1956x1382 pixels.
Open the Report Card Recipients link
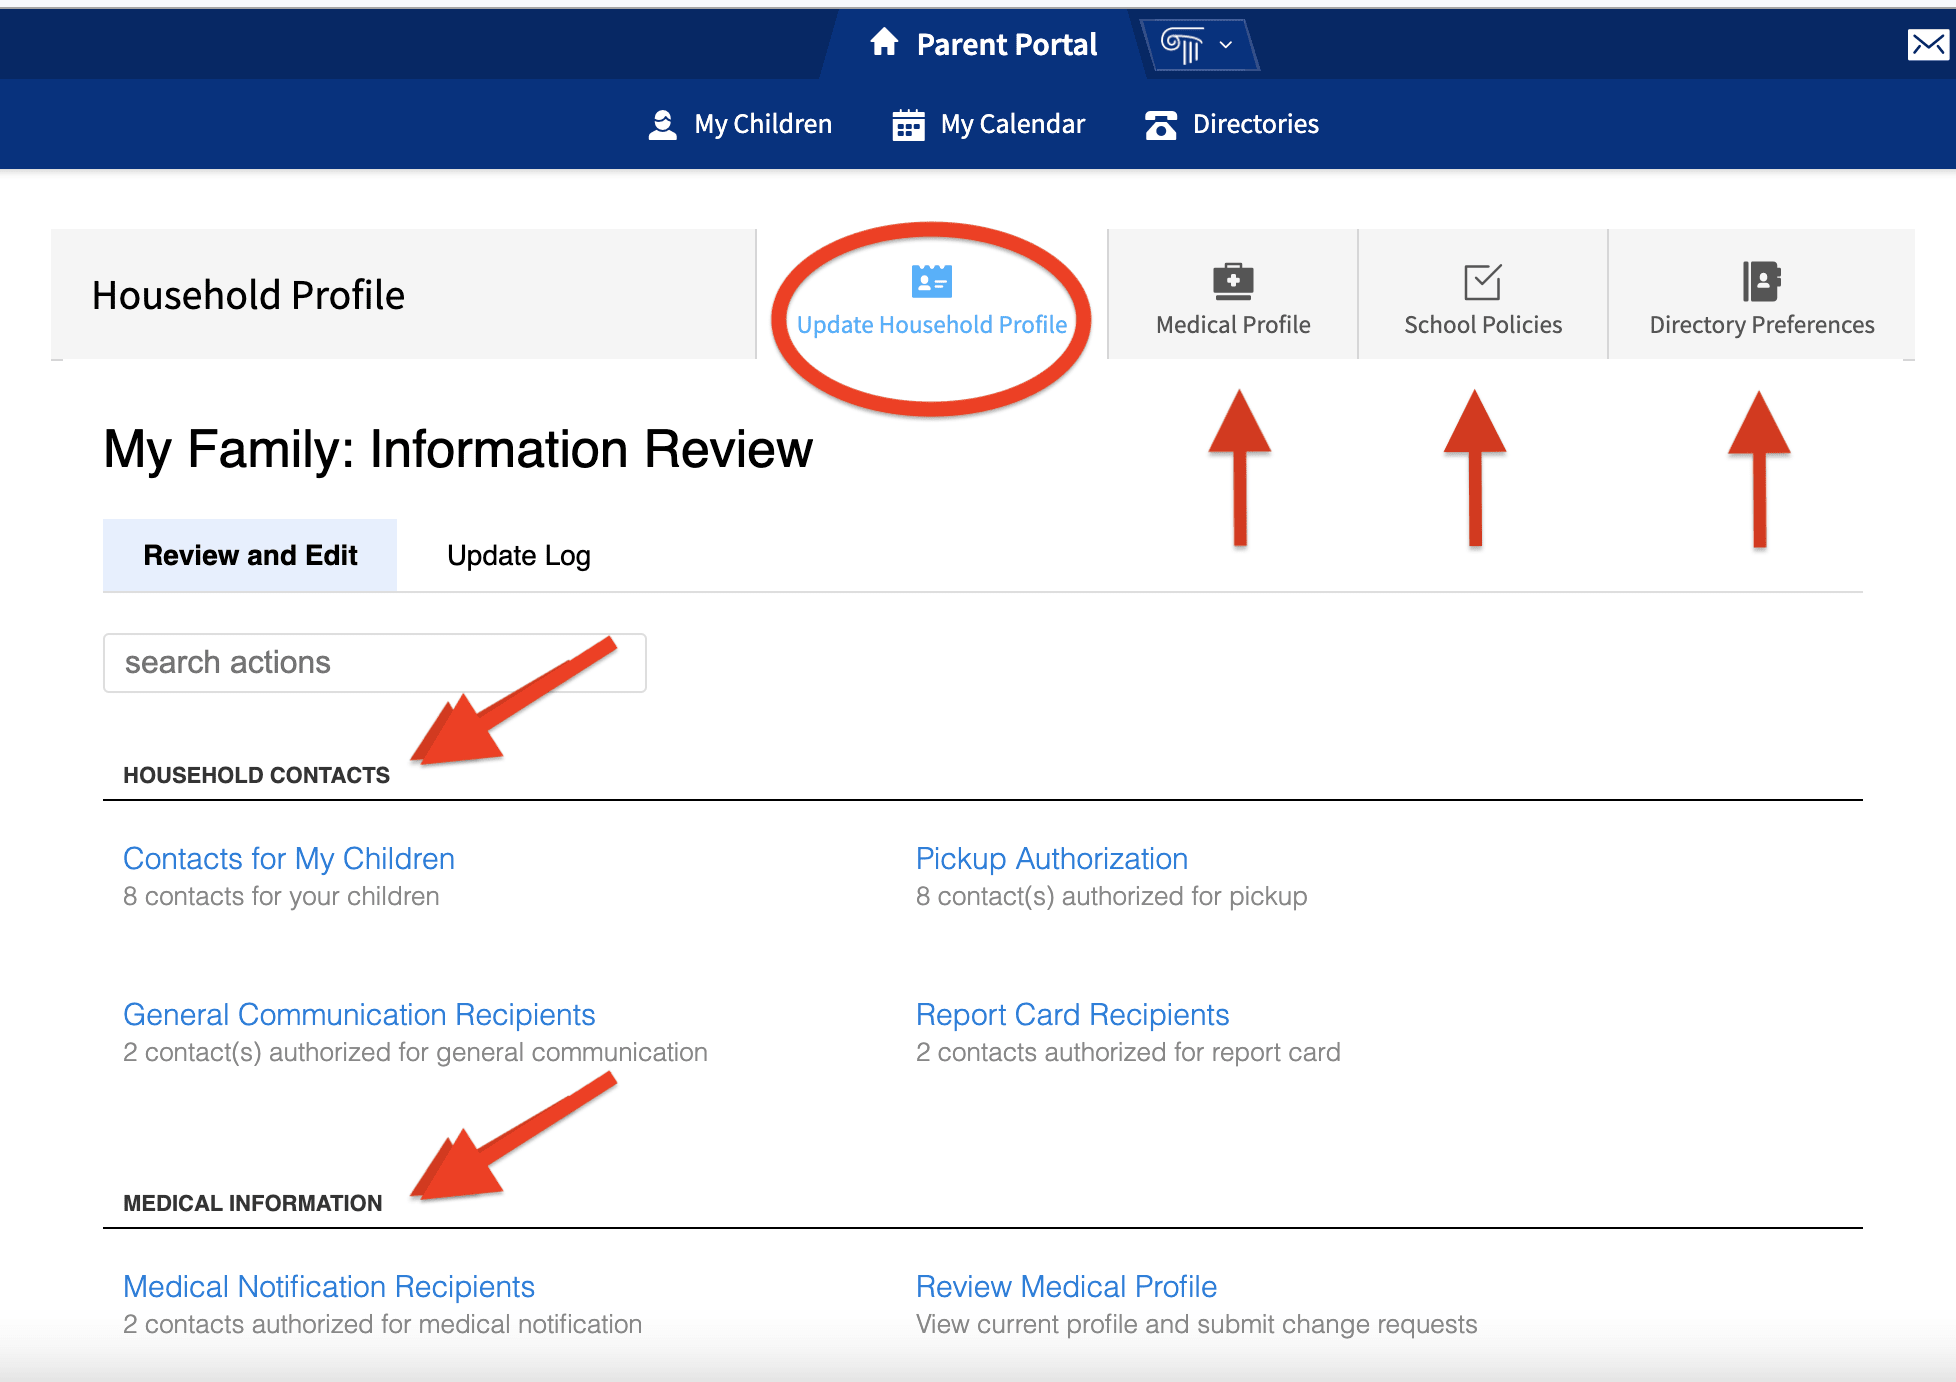1072,1015
